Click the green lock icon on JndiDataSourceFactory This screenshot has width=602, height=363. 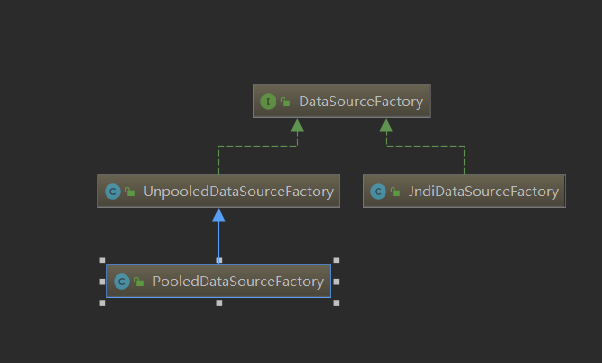click(395, 191)
